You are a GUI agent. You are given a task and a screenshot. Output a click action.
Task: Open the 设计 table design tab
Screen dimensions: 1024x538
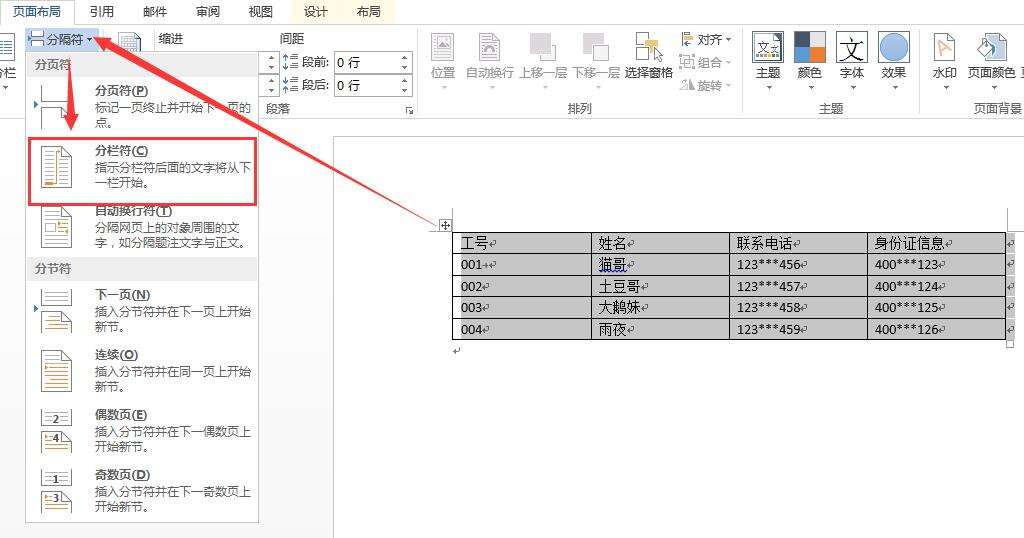315,12
